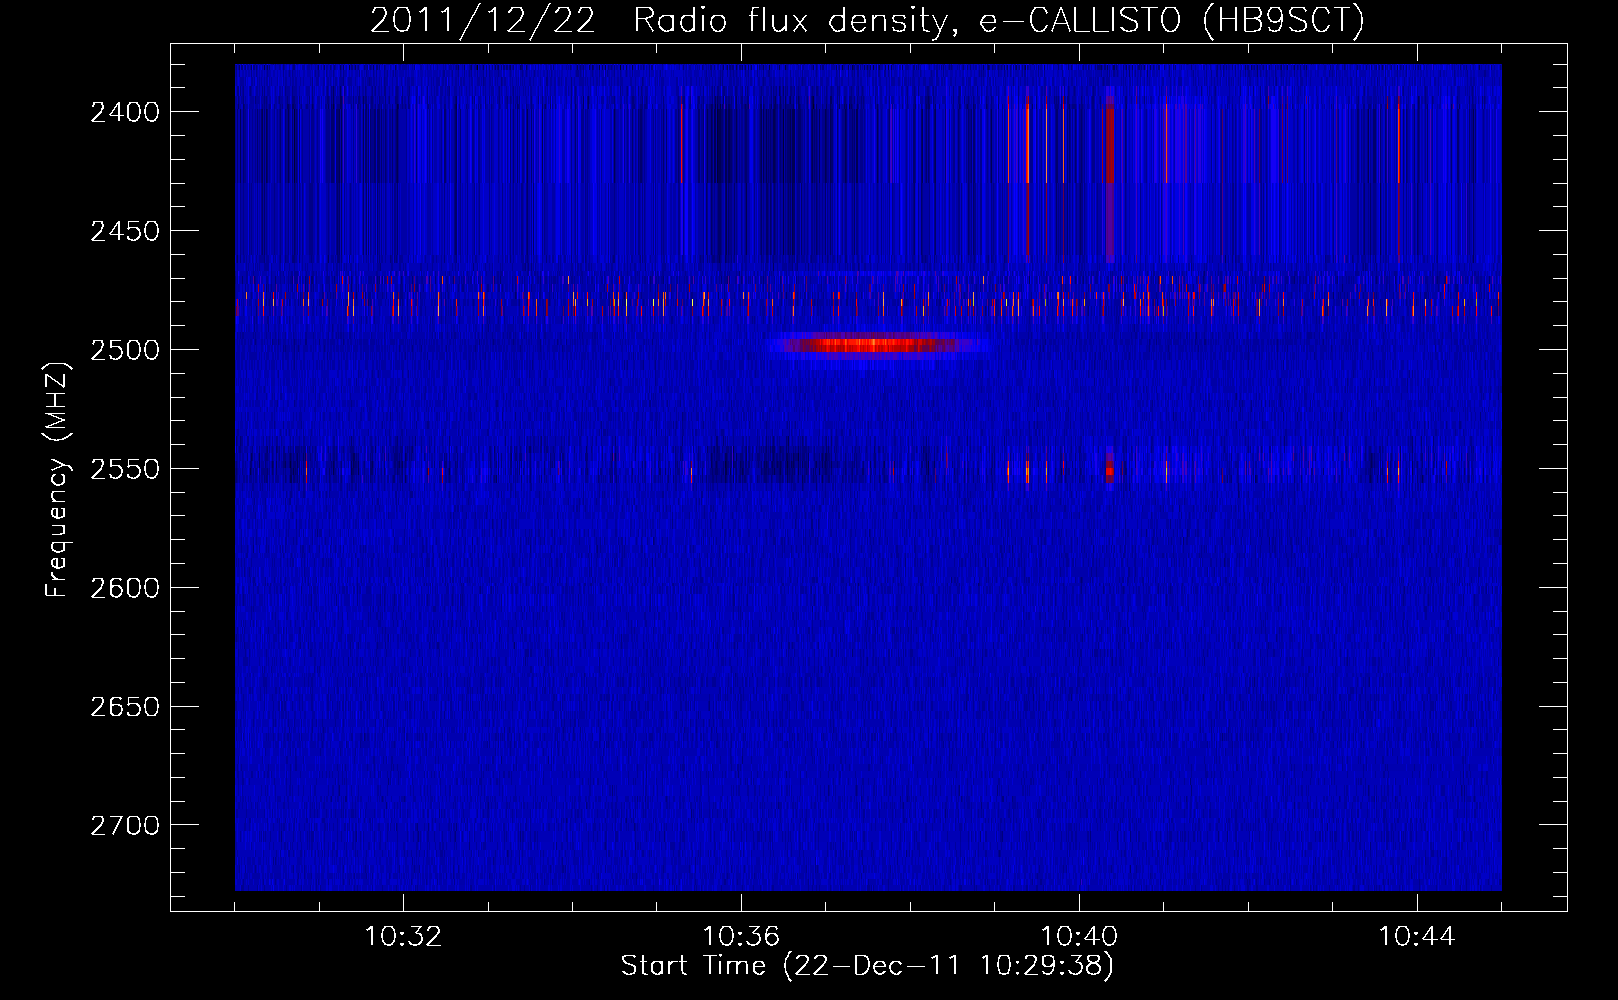Select the 2450 frequency tick label
Viewport: 1618px width, 1000px height.
tap(125, 231)
